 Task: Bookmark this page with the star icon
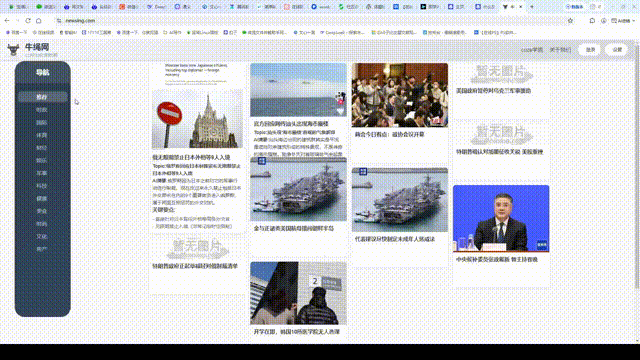[x=570, y=20]
